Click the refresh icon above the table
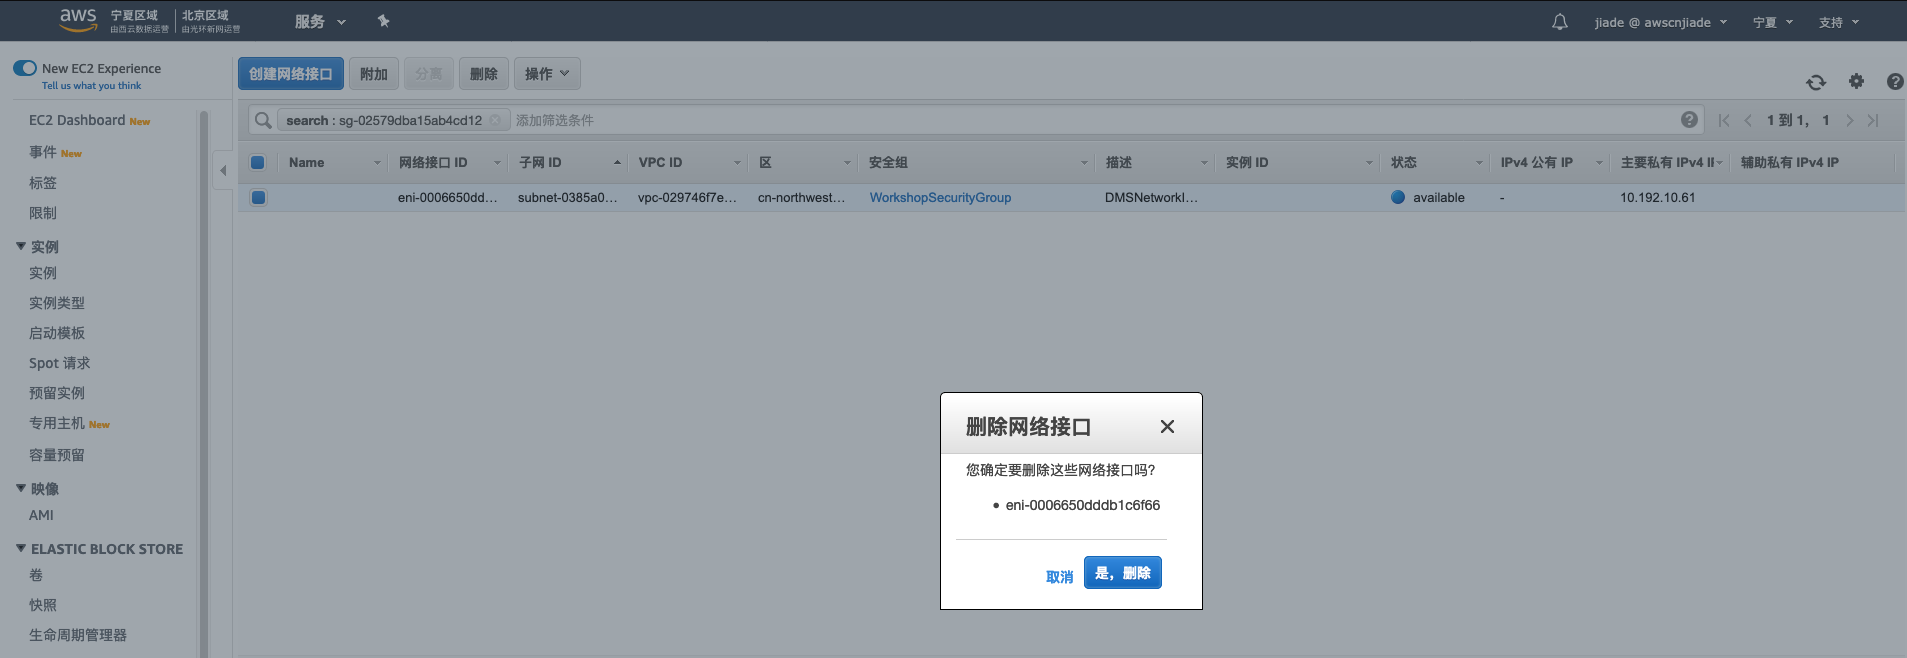The image size is (1907, 658). [1816, 82]
